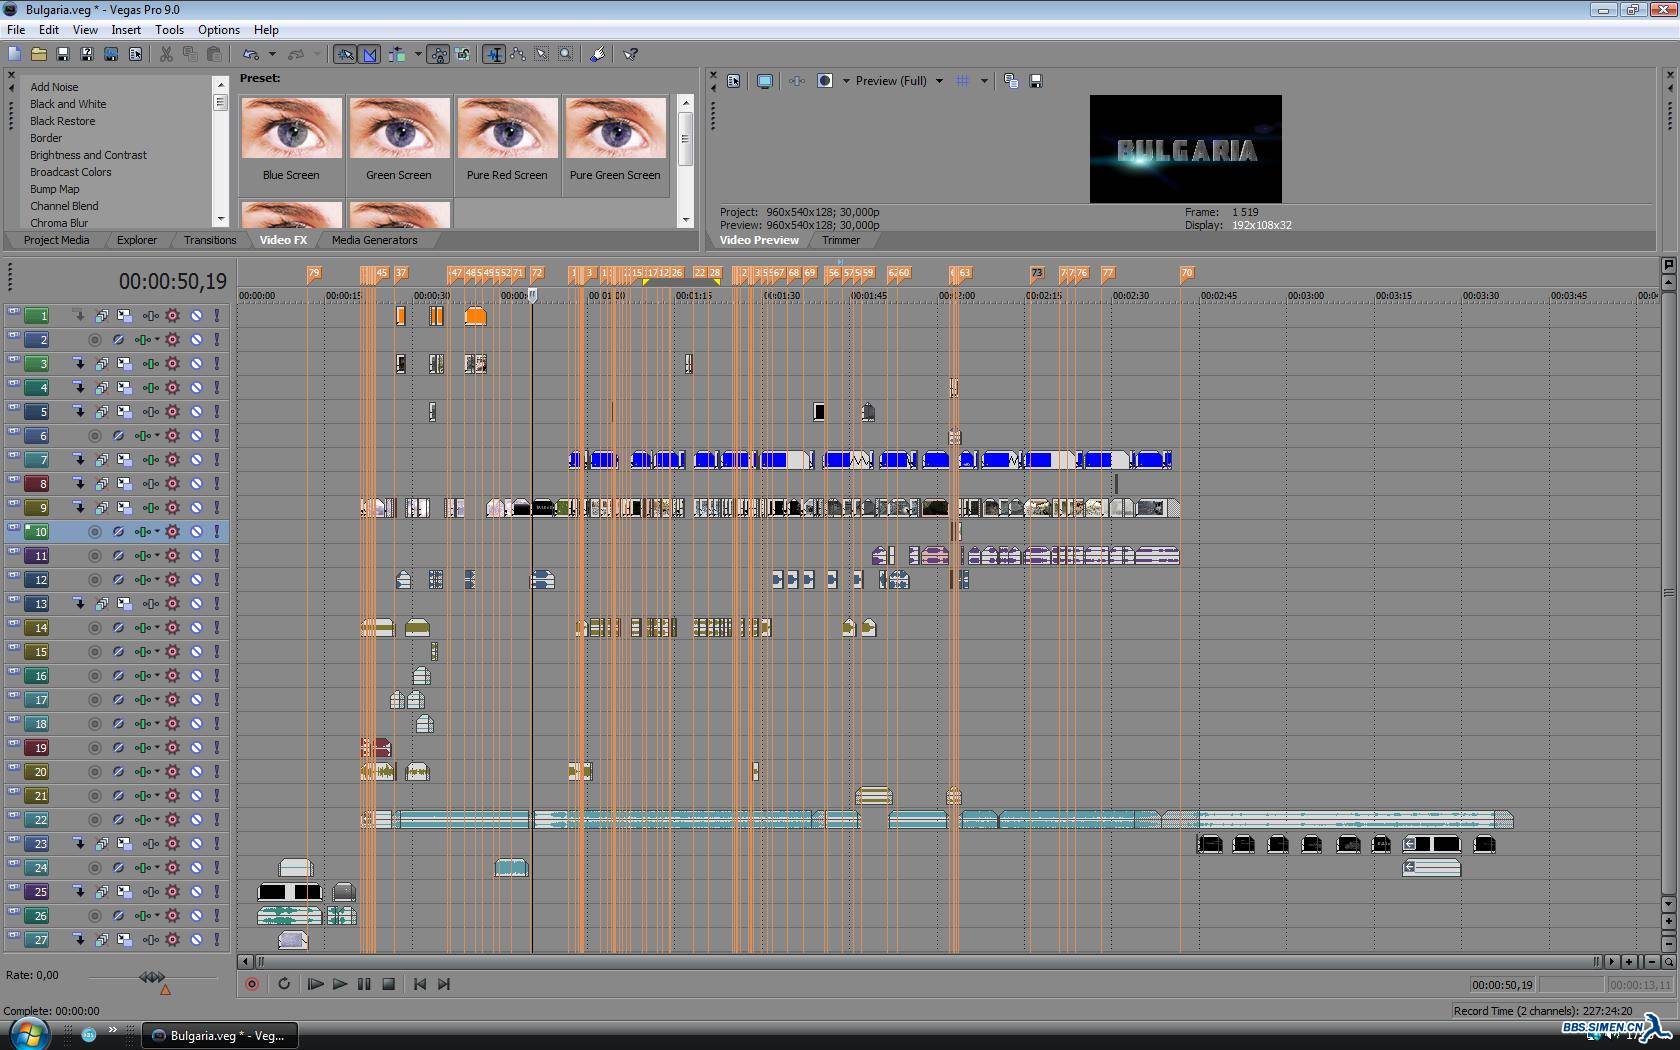Open the Track FX dropdown on track 11
The width and height of the screenshot is (1680, 1050).
tap(157, 556)
